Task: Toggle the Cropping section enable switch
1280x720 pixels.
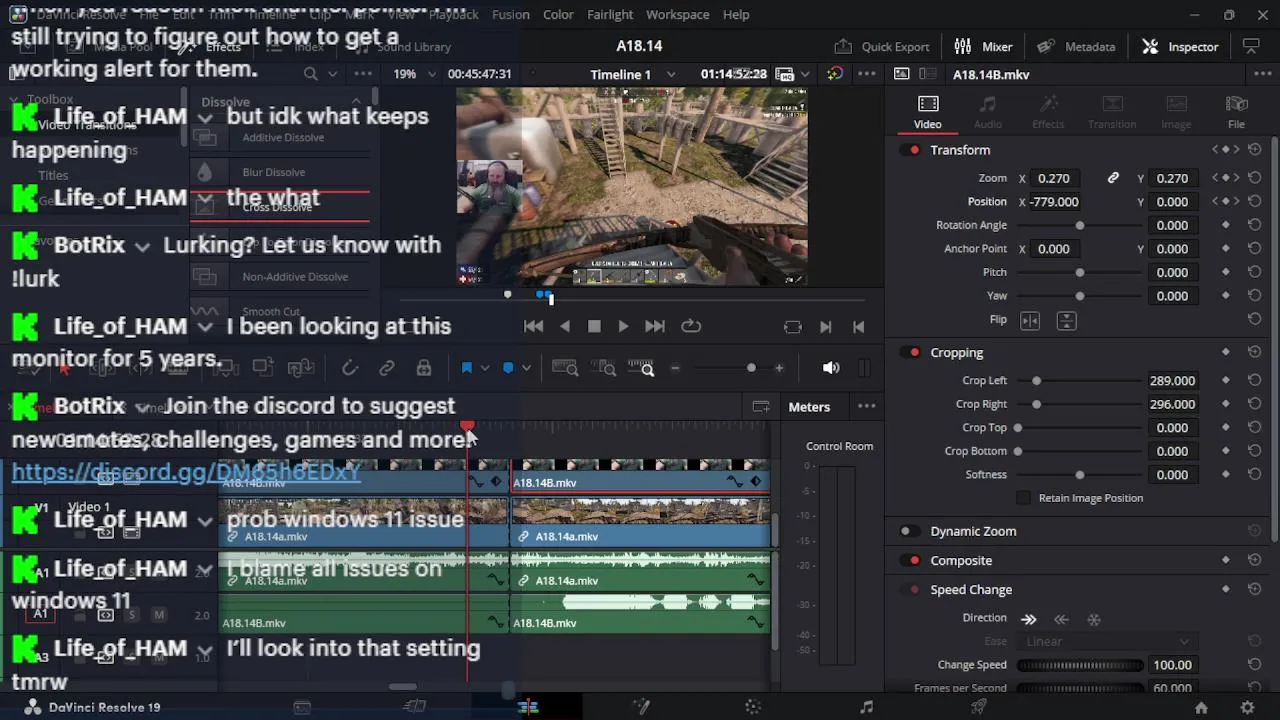Action: pos(910,353)
